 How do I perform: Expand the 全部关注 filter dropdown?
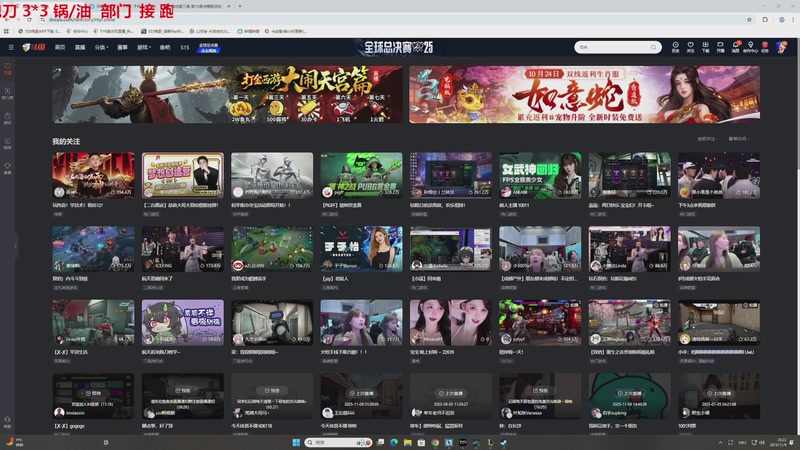pyautogui.click(x=707, y=139)
